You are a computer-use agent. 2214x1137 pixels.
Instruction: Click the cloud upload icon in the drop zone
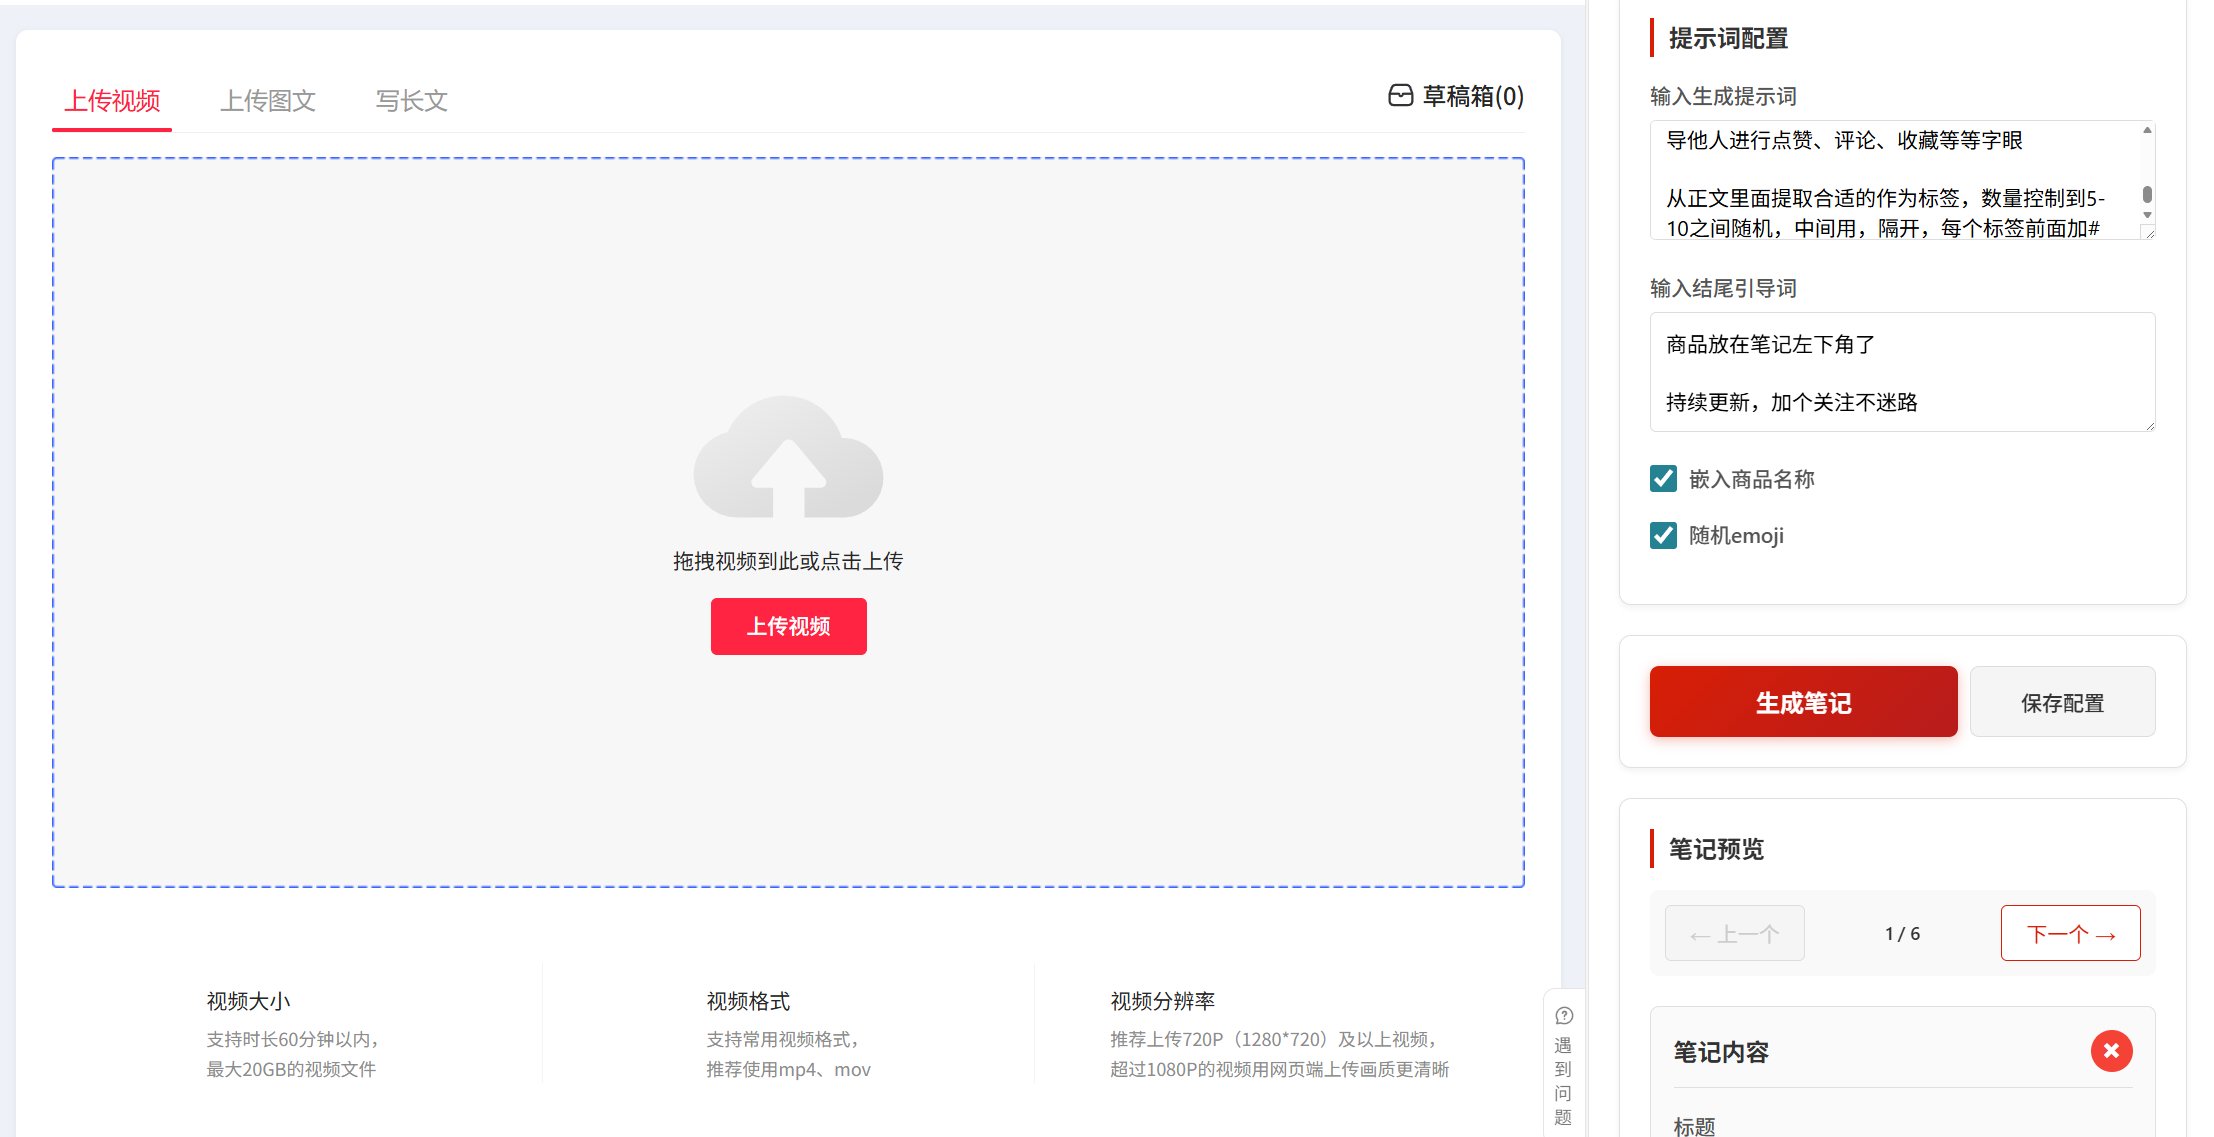[788, 460]
